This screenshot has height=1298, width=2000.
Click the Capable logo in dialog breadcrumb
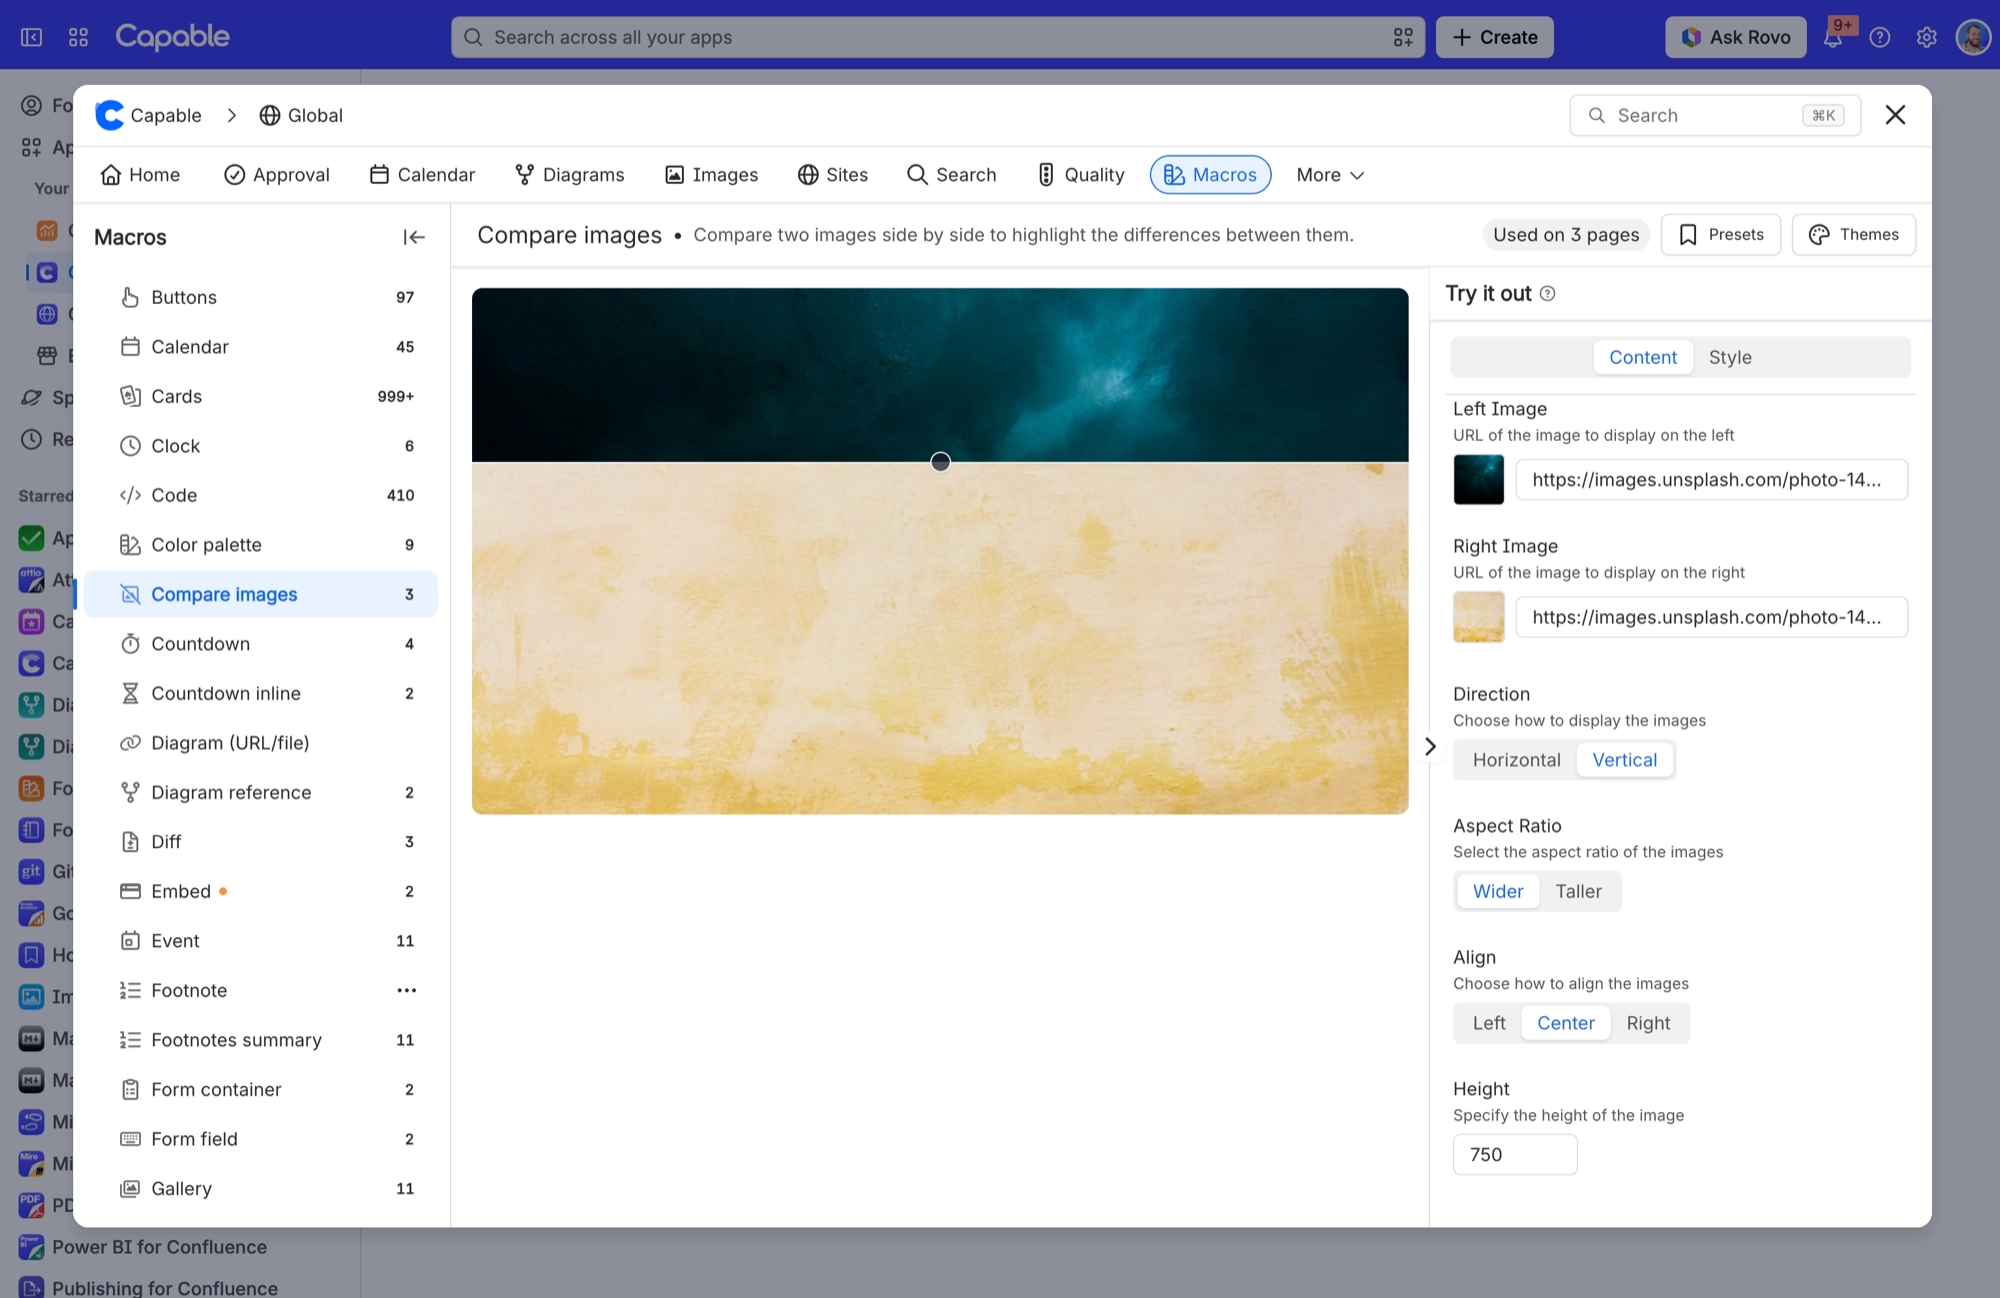tap(109, 115)
